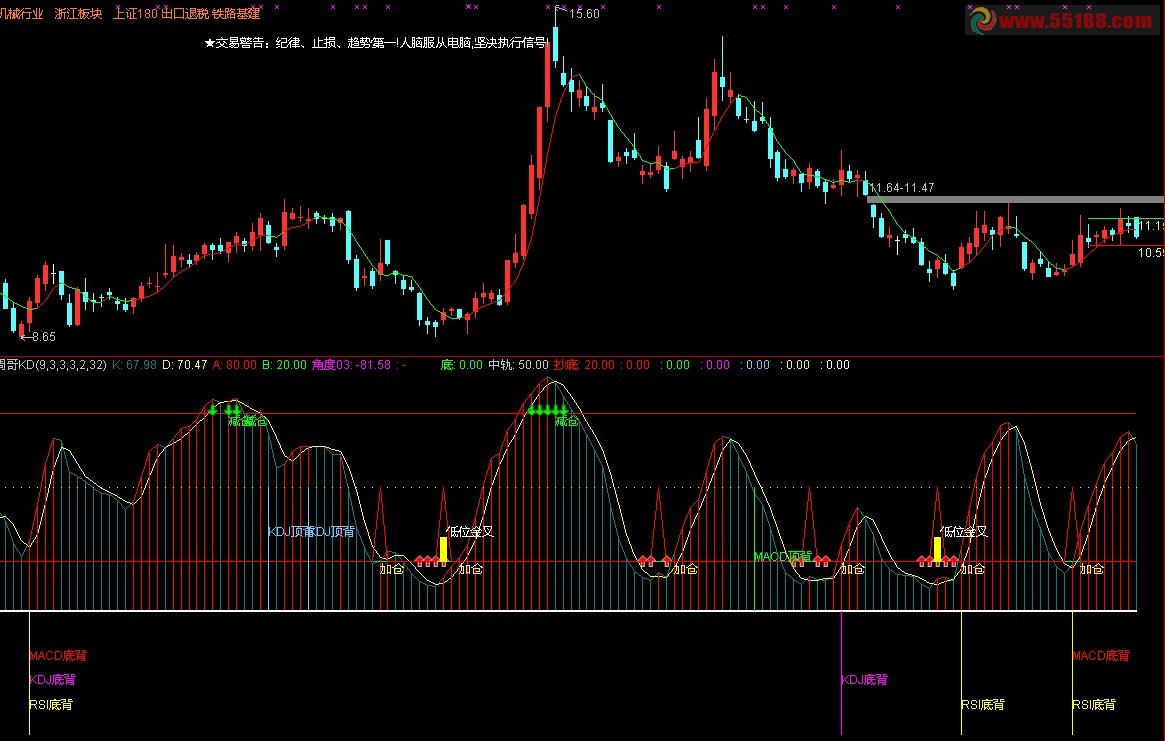Image resolution: width=1165 pixels, height=741 pixels.
Task: Click the yellow 低位金叉 bar near MACD顶背
Action: coord(937,548)
